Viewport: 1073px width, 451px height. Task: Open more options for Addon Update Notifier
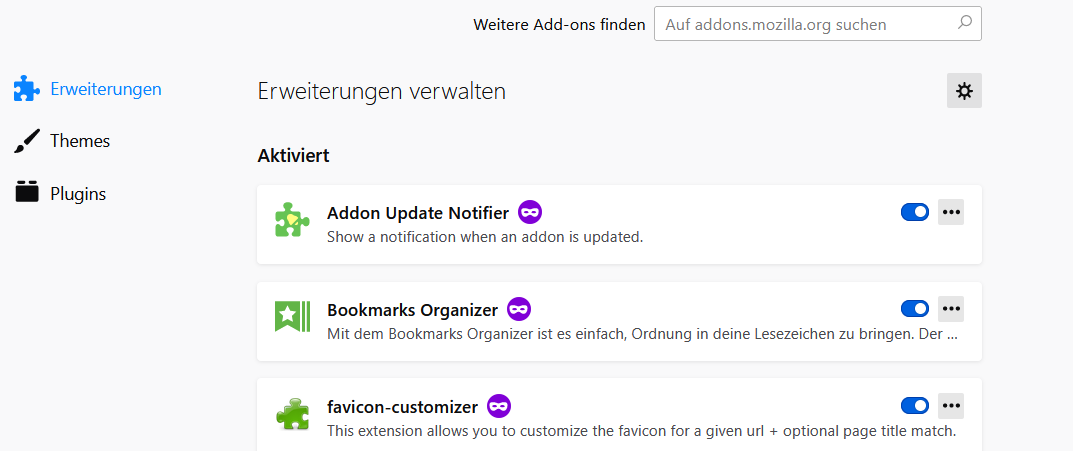951,212
